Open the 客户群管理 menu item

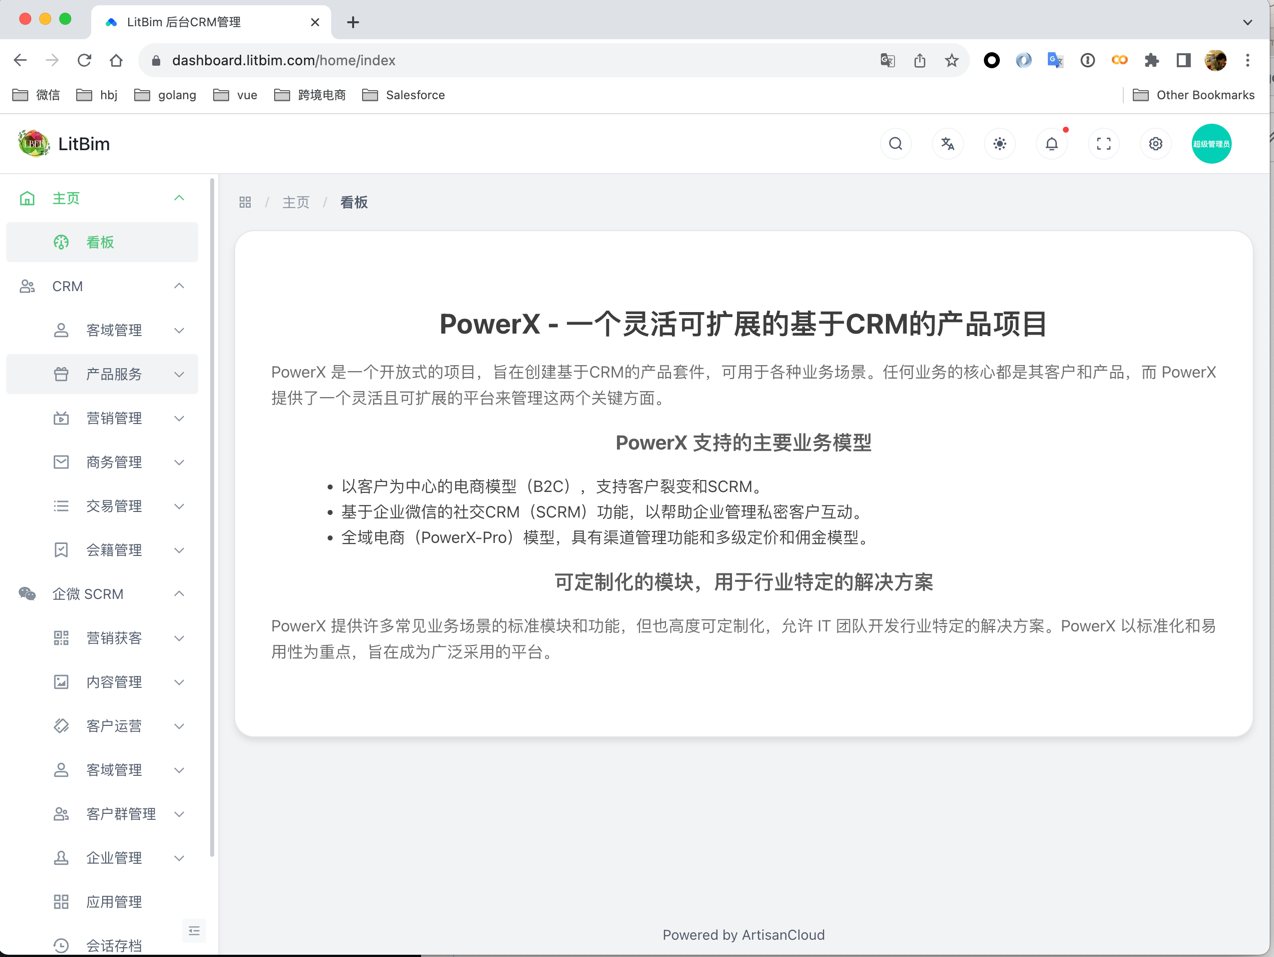(102, 814)
